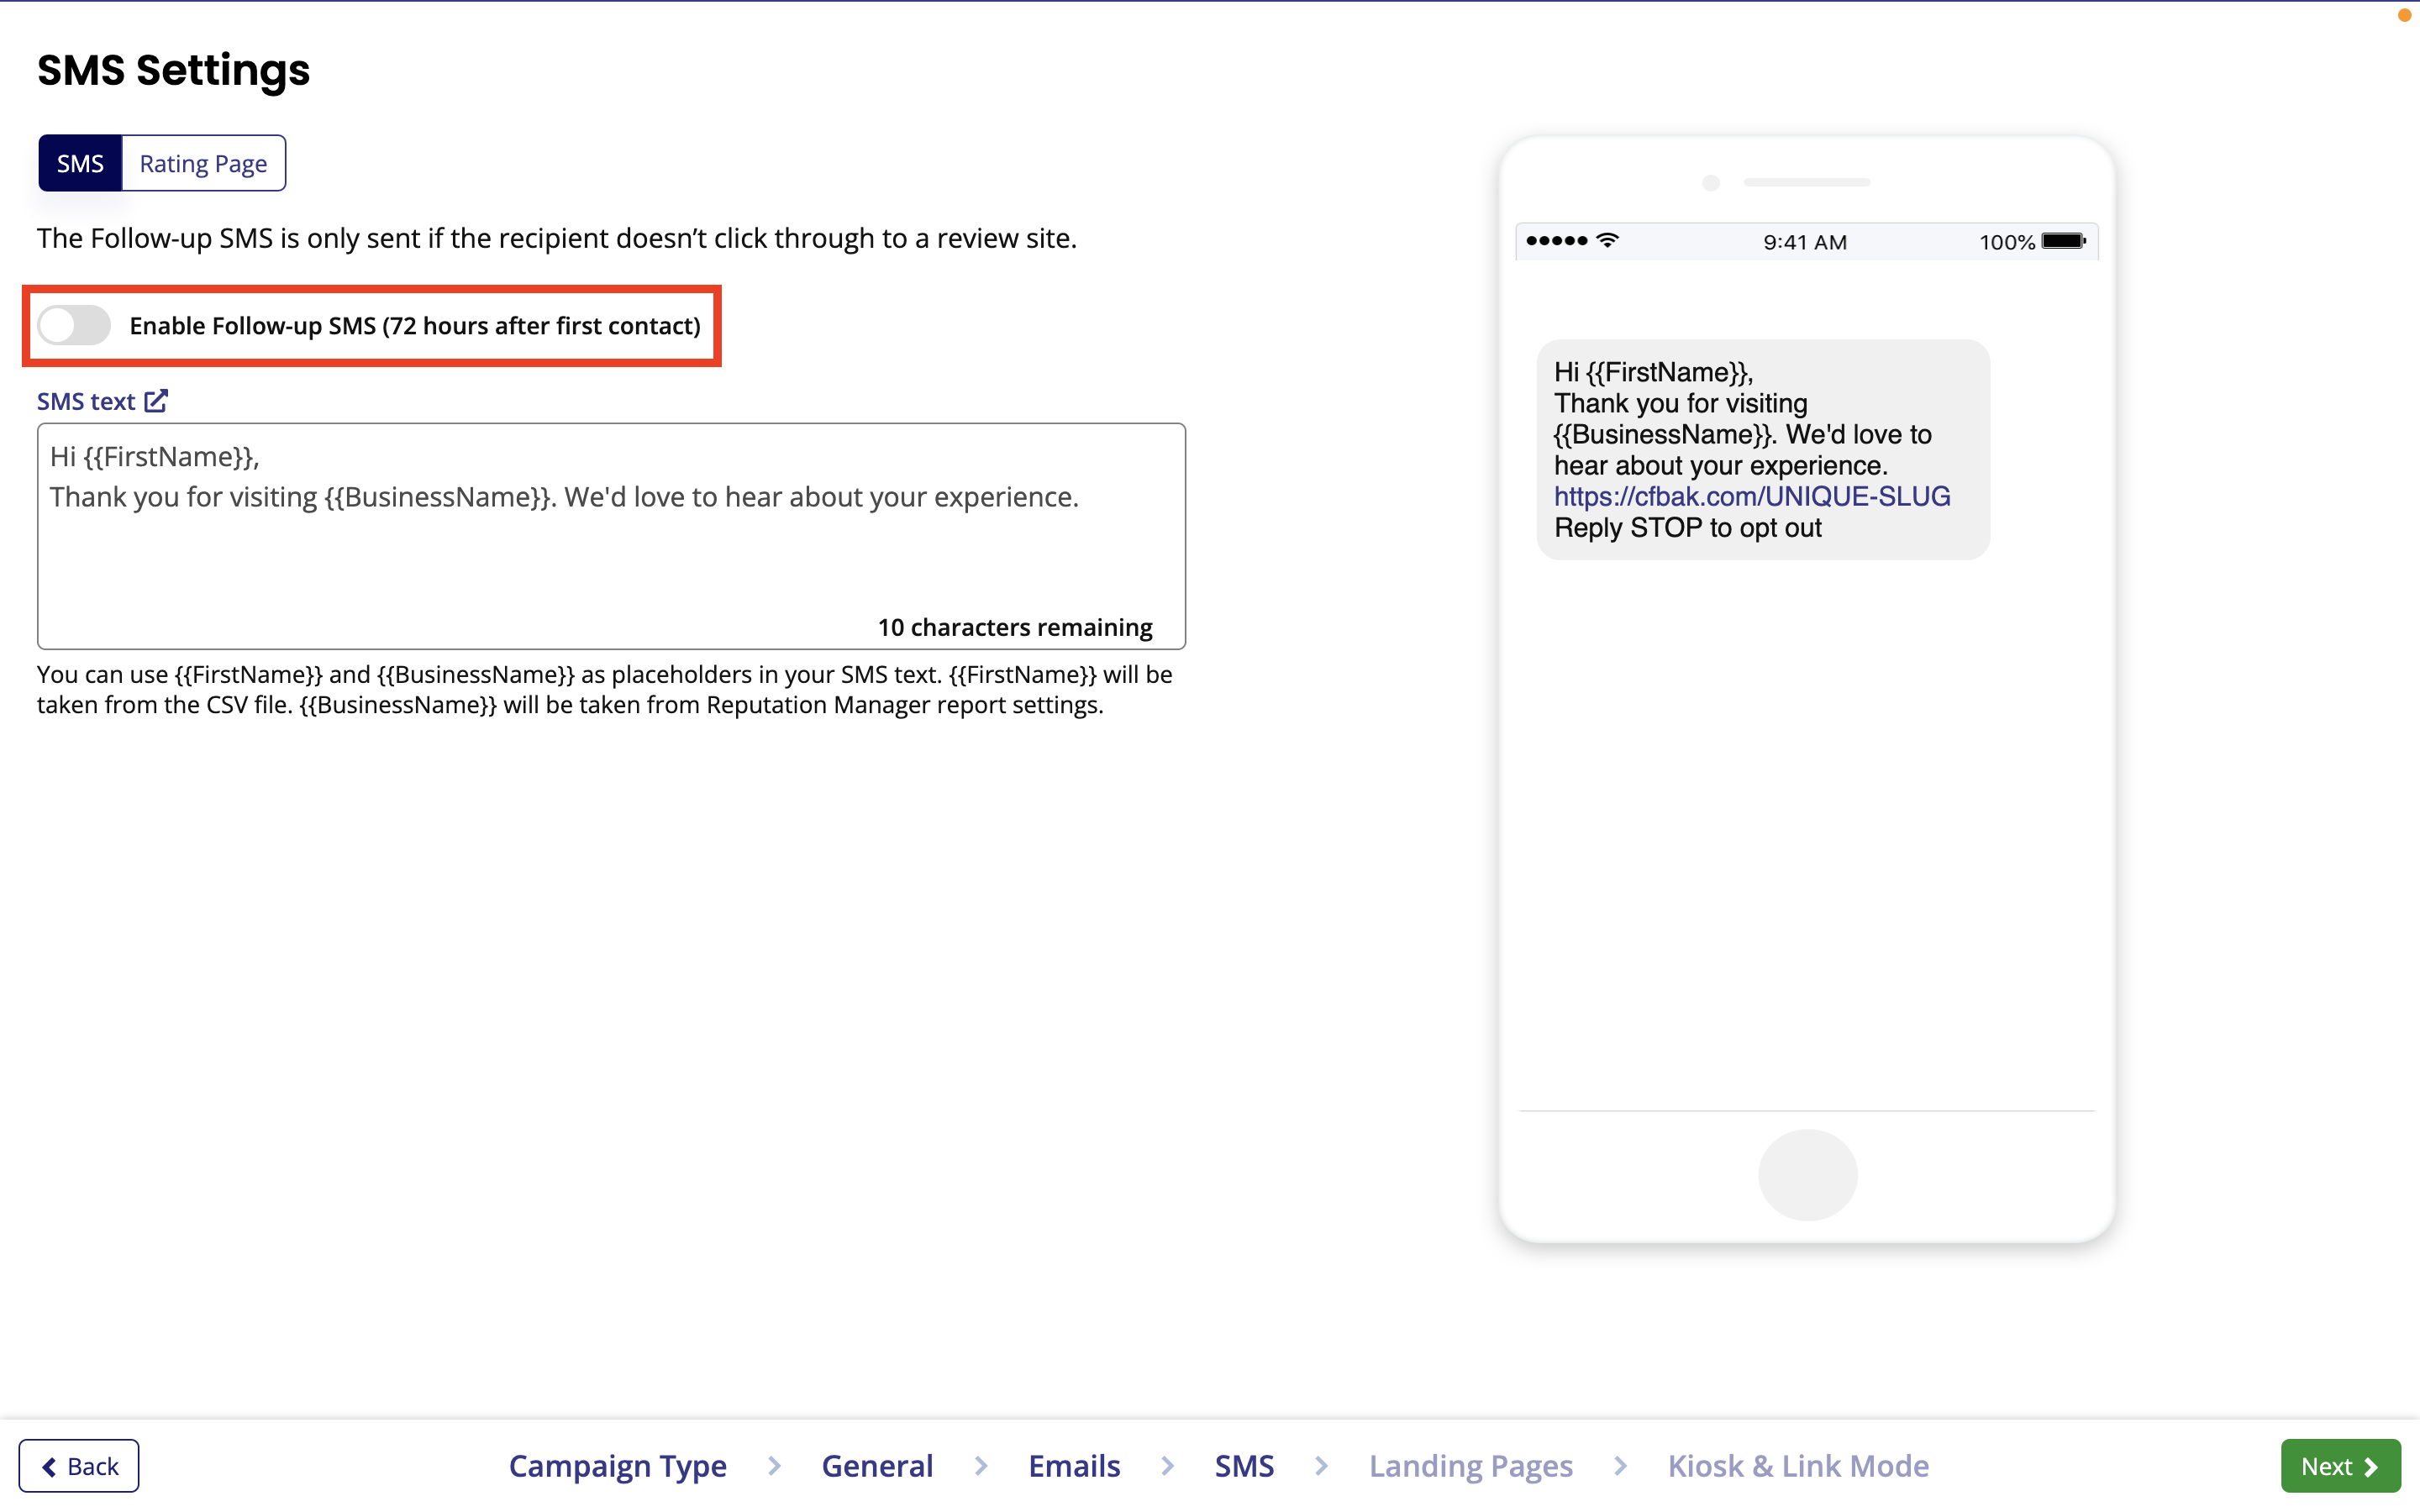The width and height of the screenshot is (2420, 1512).
Task: Click the chevron after SMS step
Action: (1321, 1466)
